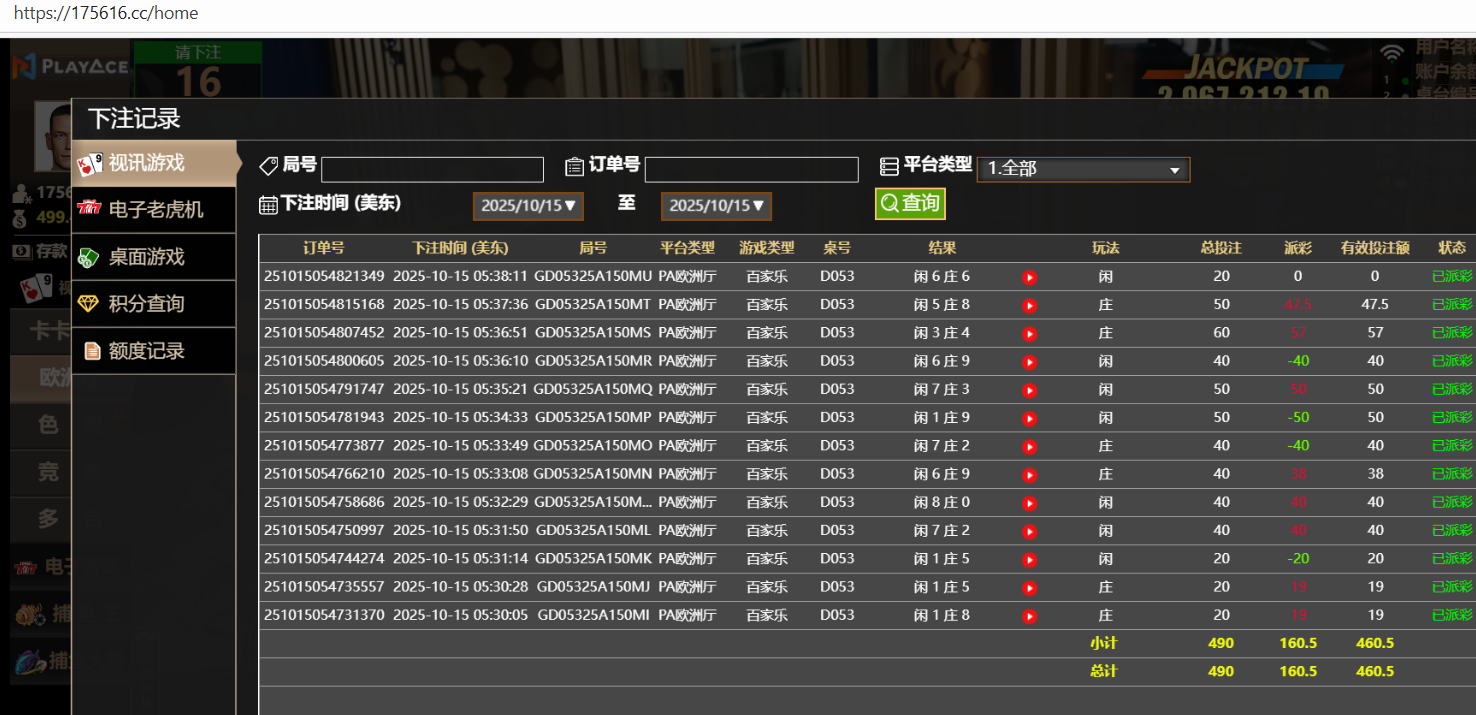Click the playing cards icon beside 视讯游戏
The width and height of the screenshot is (1476, 715).
[x=90, y=163]
